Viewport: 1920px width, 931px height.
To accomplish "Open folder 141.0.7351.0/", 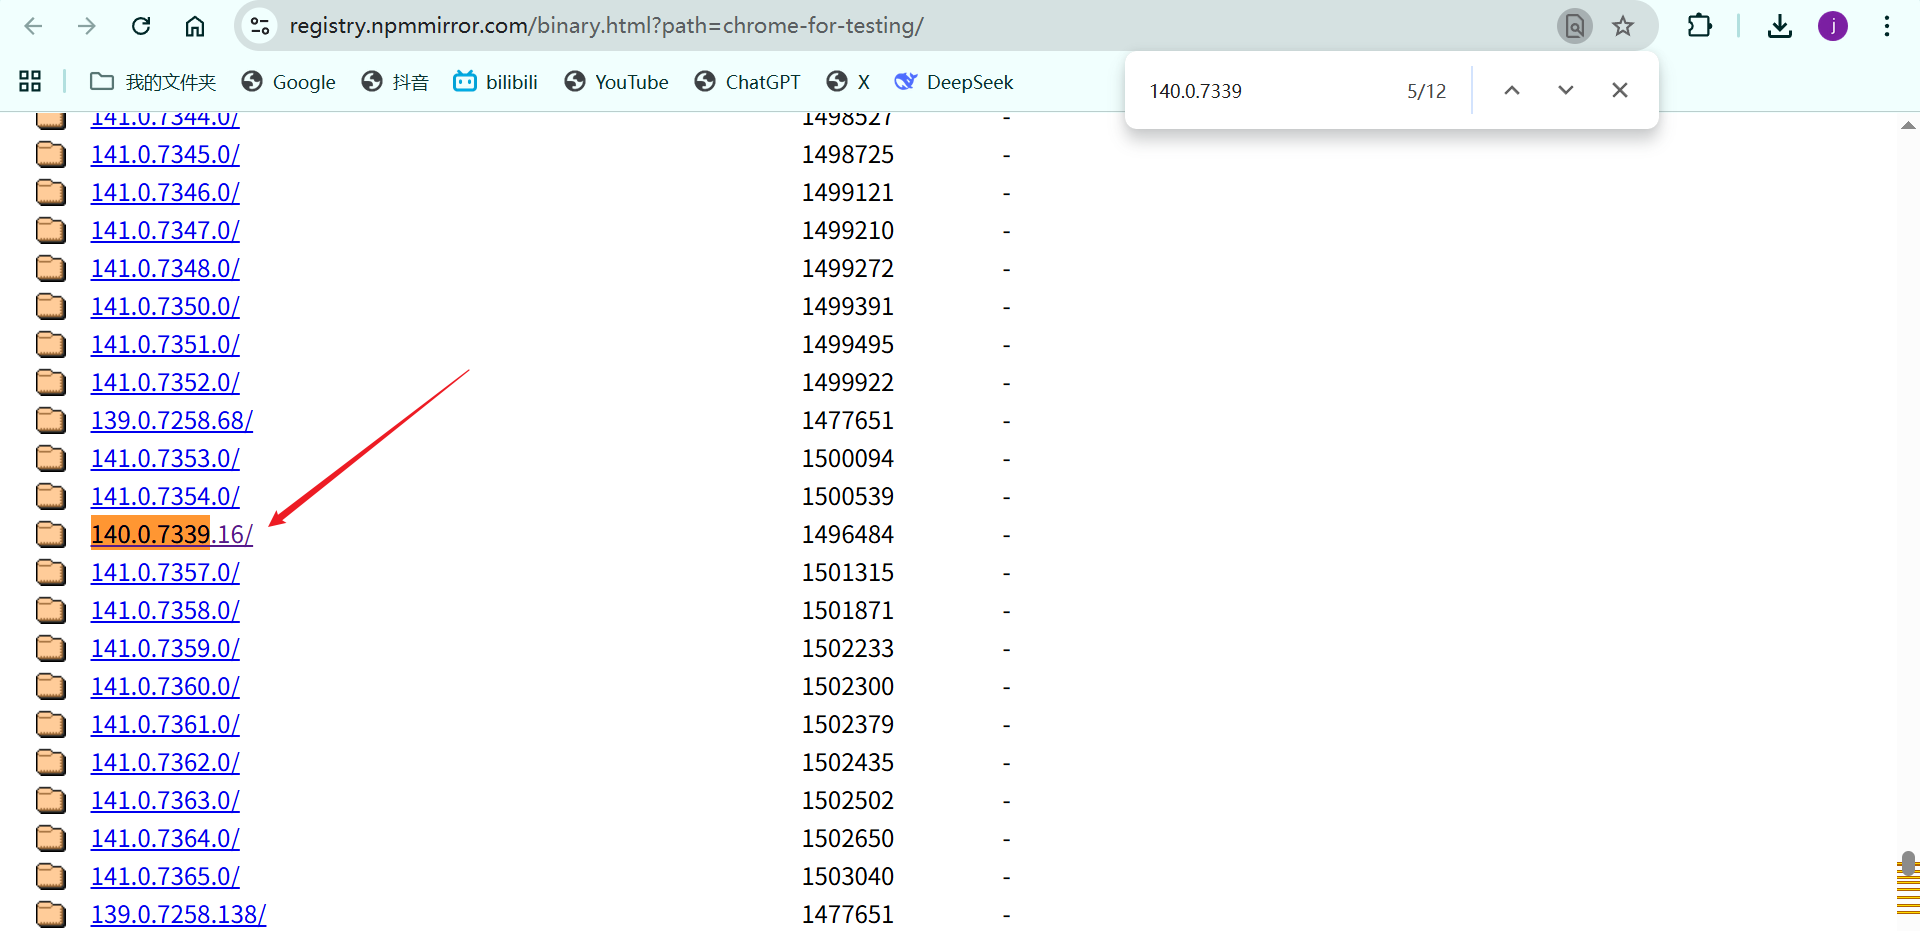I will [x=165, y=345].
